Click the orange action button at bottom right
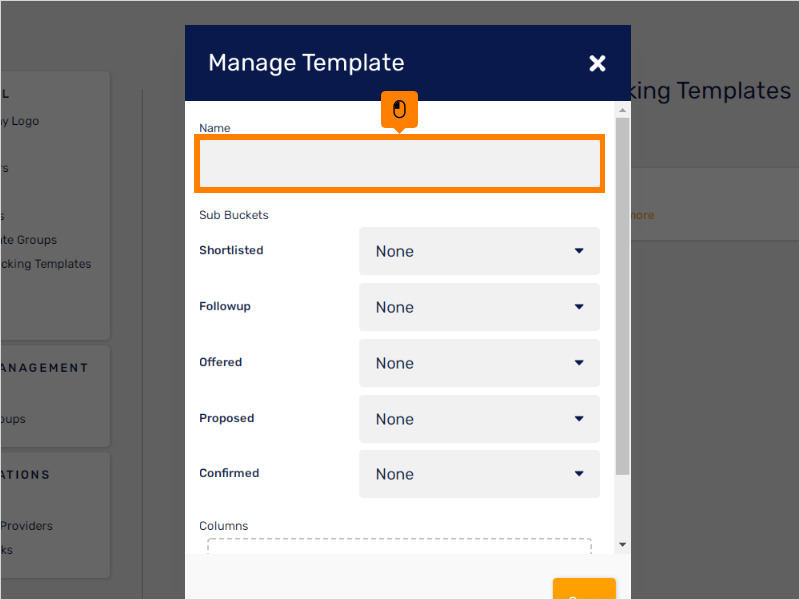This screenshot has width=800, height=600. [x=584, y=592]
